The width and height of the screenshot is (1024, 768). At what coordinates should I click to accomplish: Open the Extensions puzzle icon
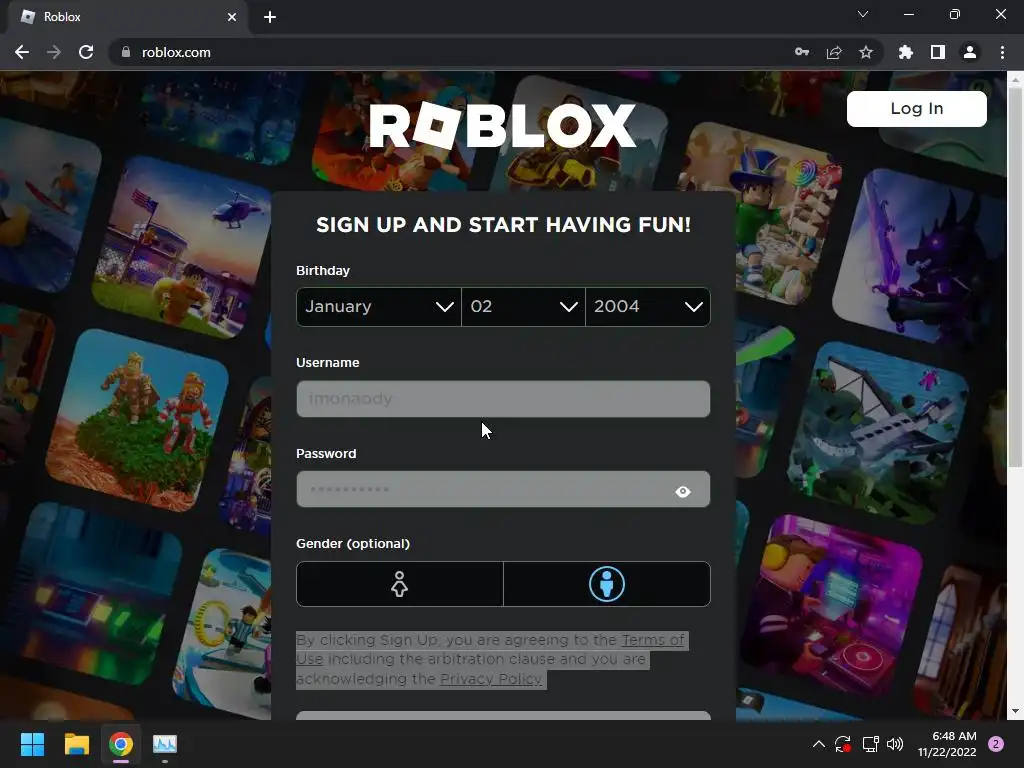point(906,52)
